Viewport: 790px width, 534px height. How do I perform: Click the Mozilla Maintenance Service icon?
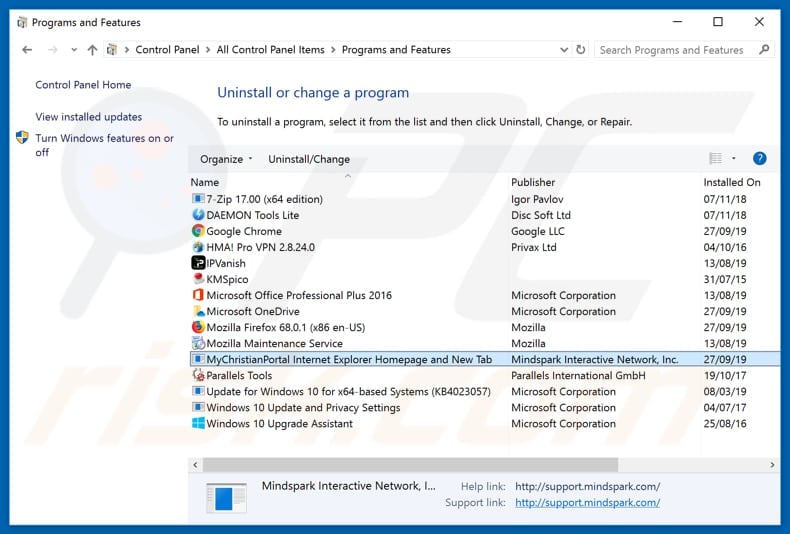(x=198, y=344)
